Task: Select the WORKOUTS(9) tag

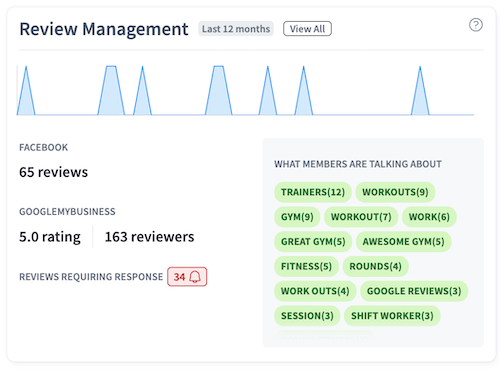Action: tap(395, 192)
